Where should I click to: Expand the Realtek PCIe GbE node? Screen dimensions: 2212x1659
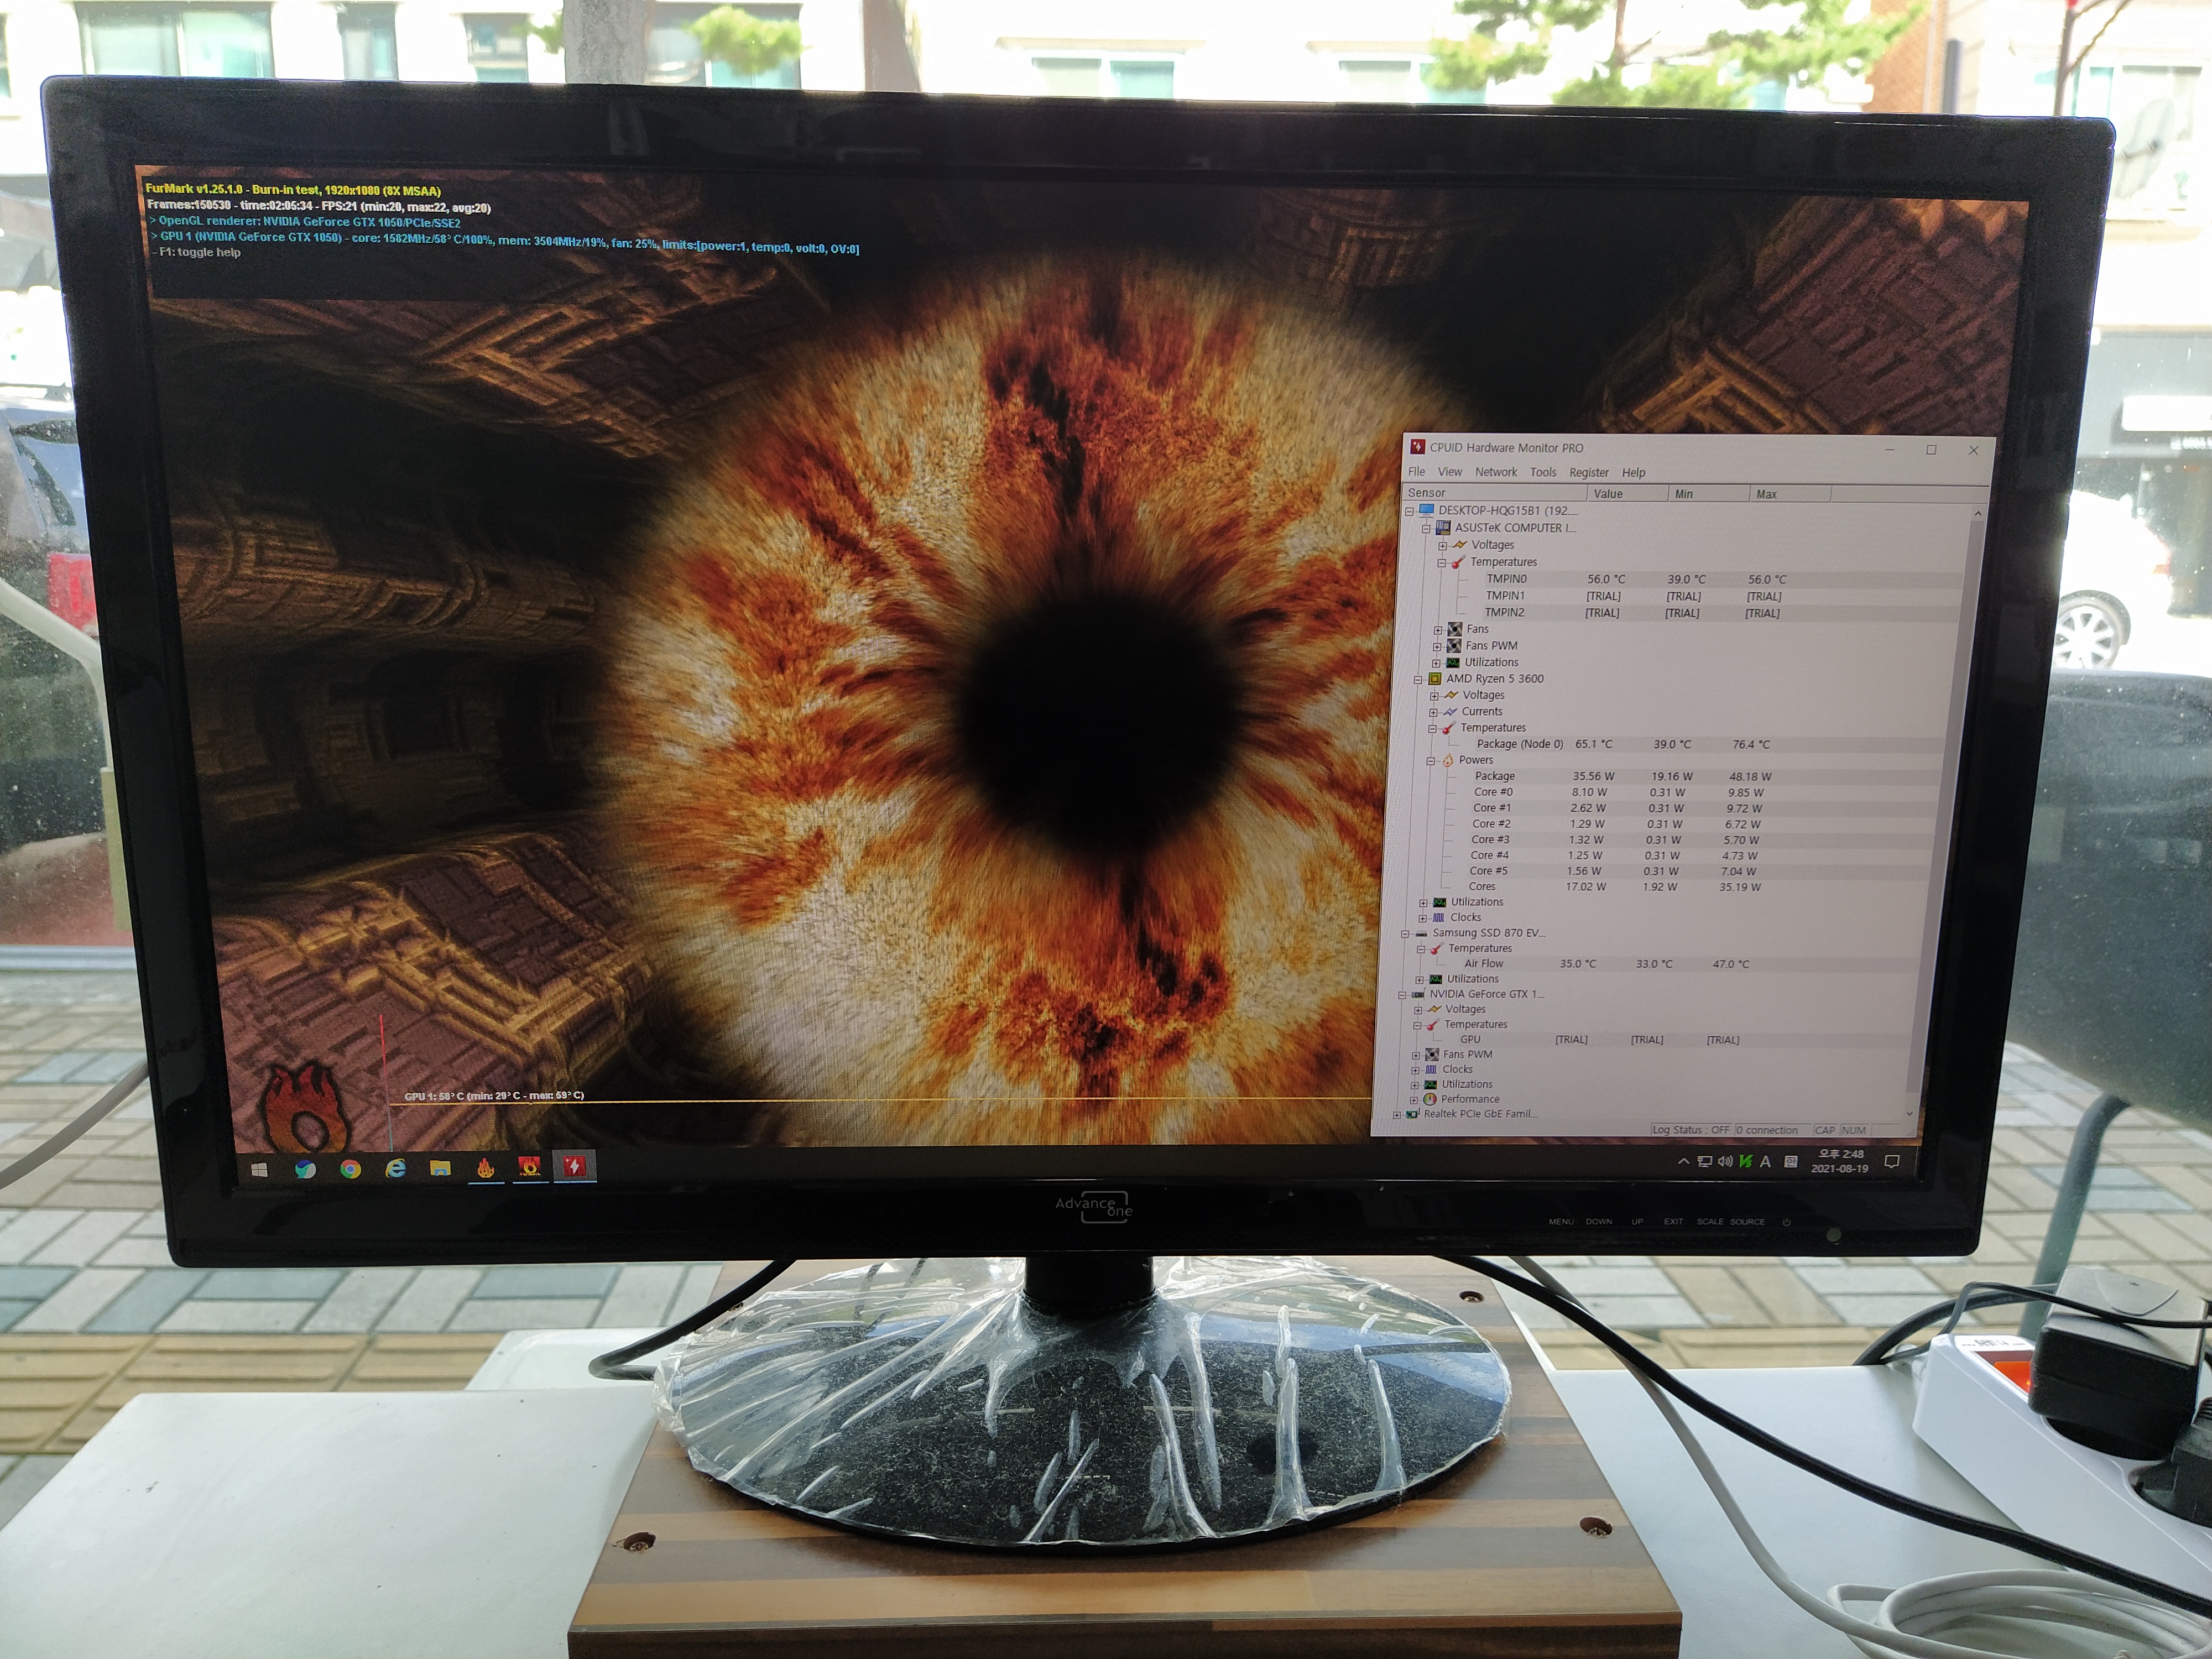pyautogui.click(x=1397, y=1114)
